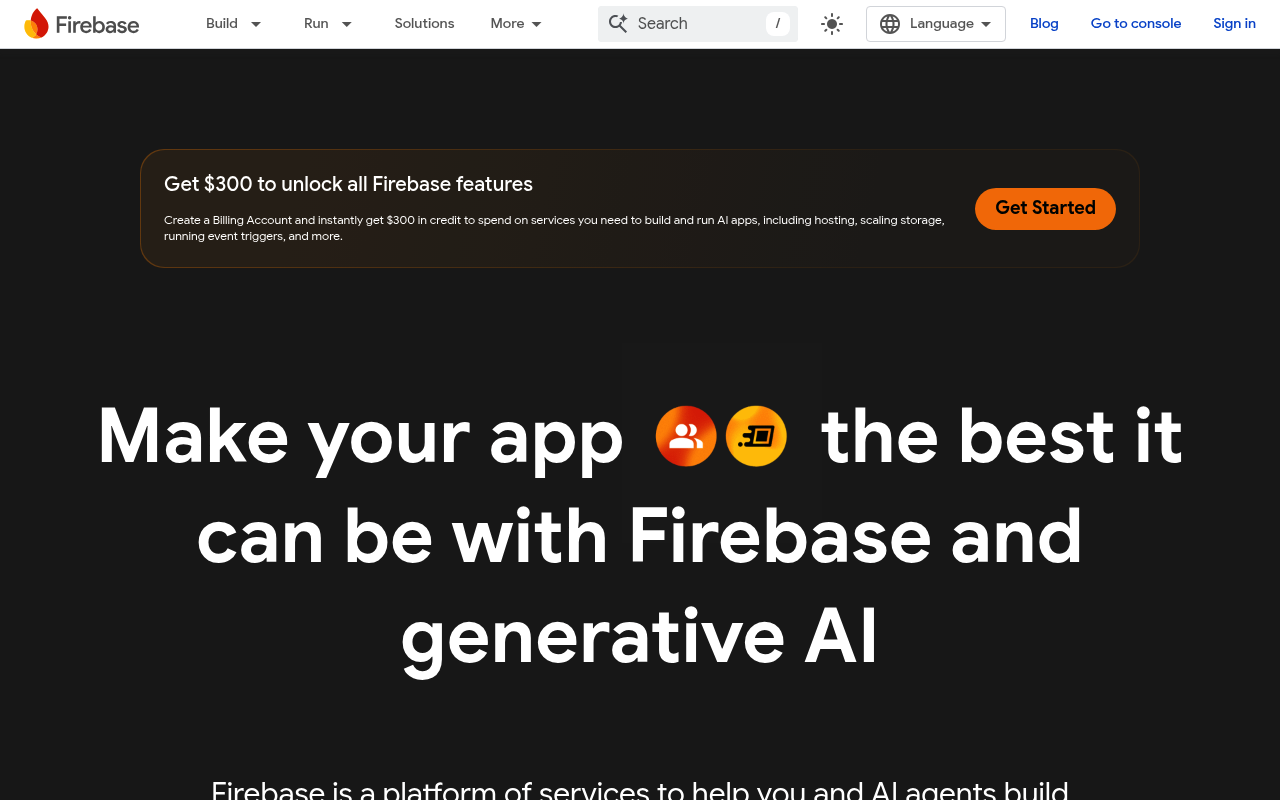Click the orange people icon in headline
1280x800 pixels.
(x=686, y=436)
